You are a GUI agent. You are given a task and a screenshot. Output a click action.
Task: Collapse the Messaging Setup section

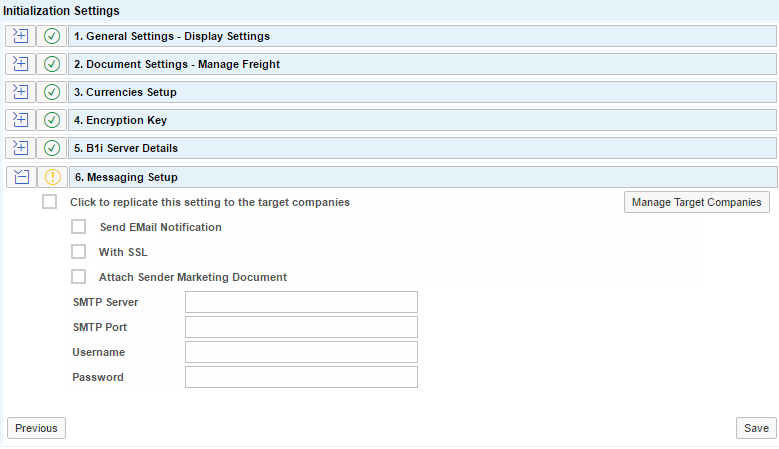point(20,177)
